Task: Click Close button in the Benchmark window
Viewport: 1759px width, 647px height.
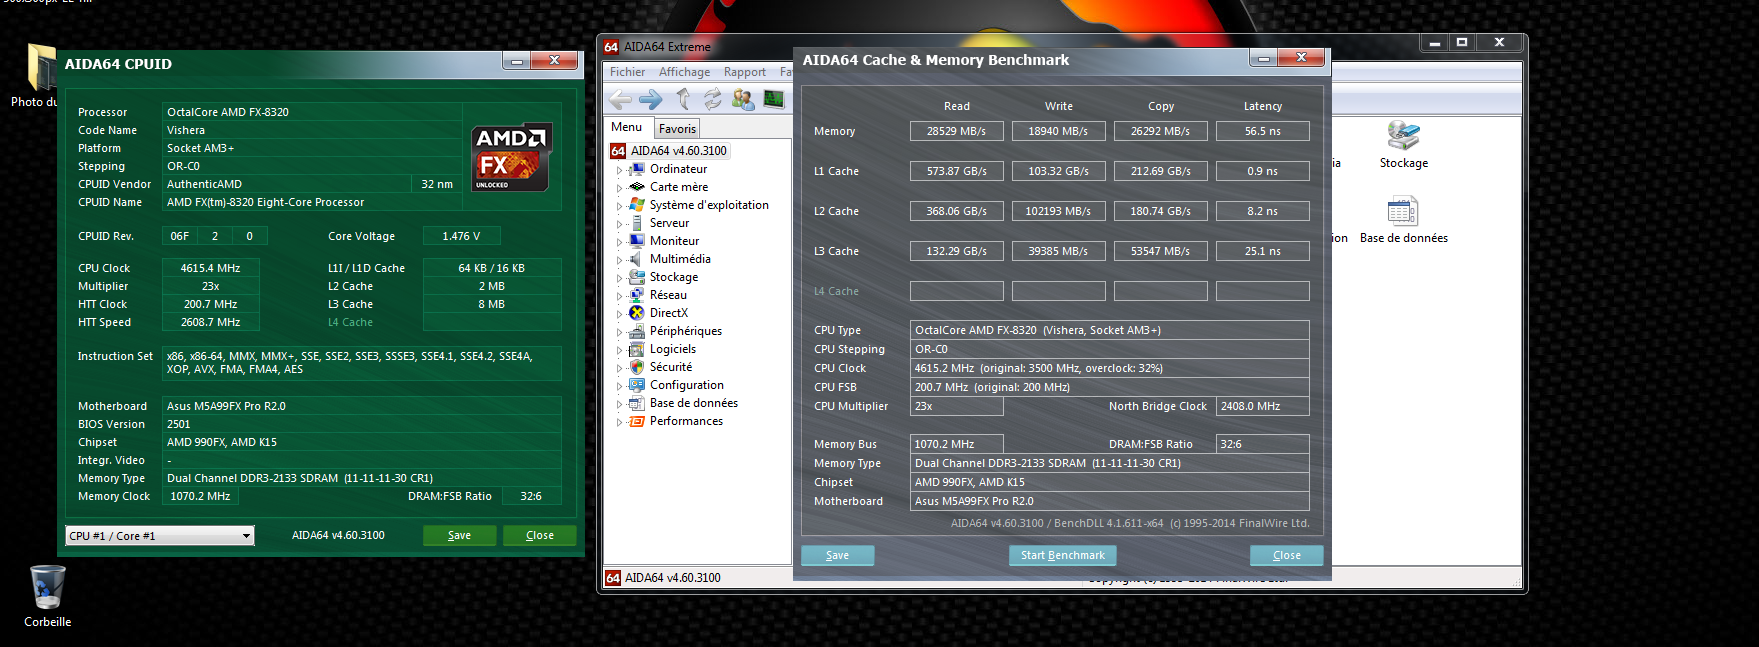Action: [1287, 555]
